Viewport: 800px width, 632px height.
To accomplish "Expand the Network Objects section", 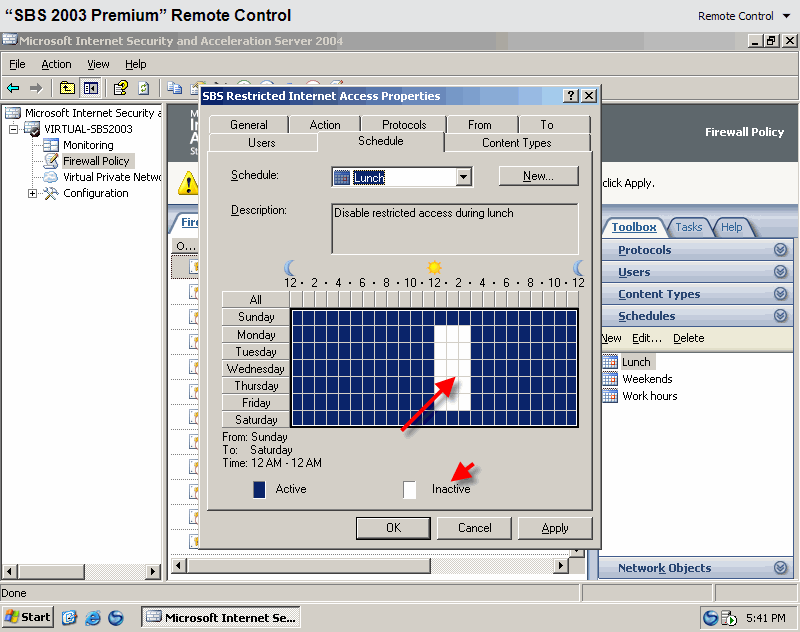I will tap(780, 567).
